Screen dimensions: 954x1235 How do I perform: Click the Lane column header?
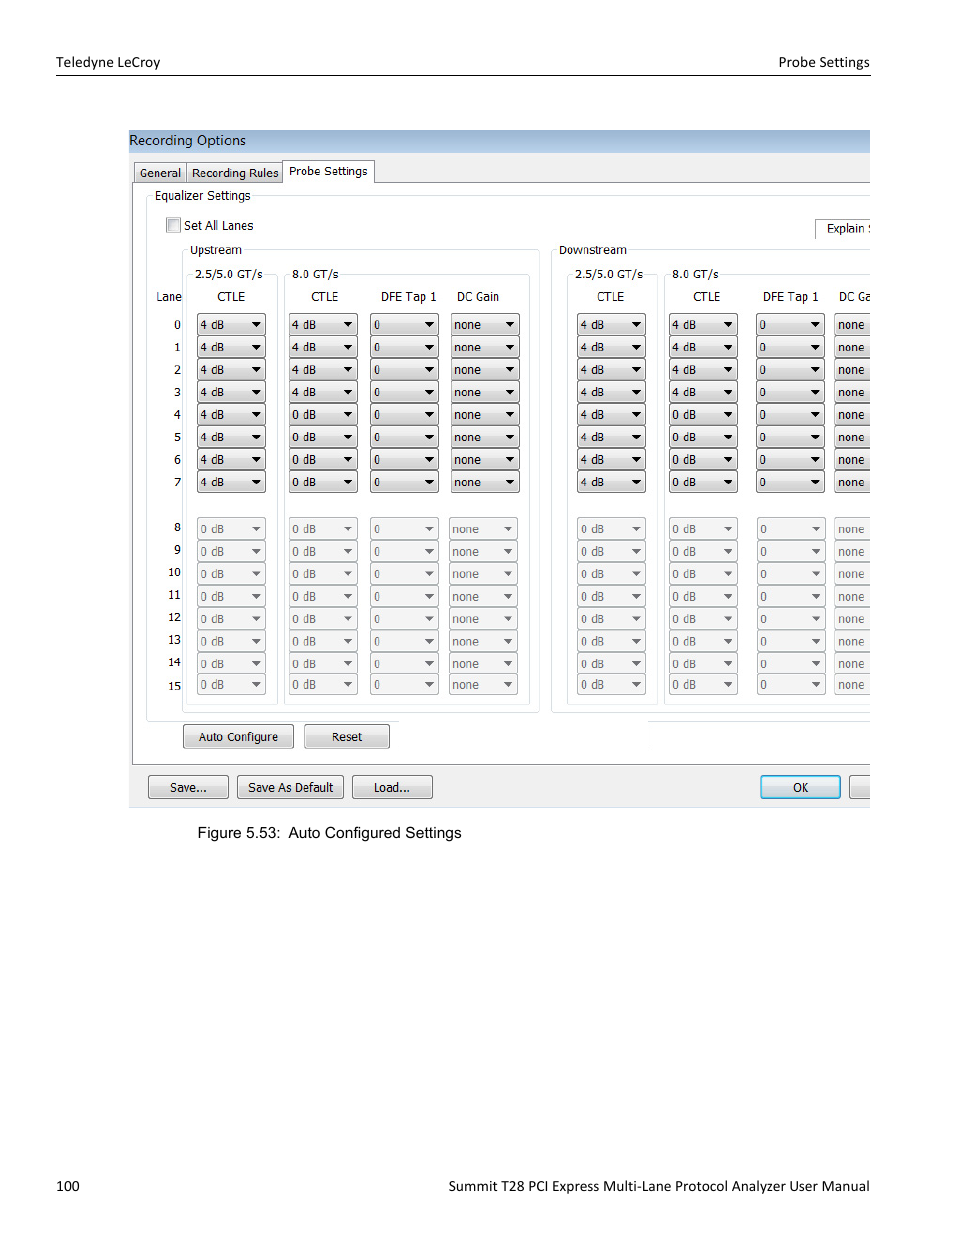point(169,297)
